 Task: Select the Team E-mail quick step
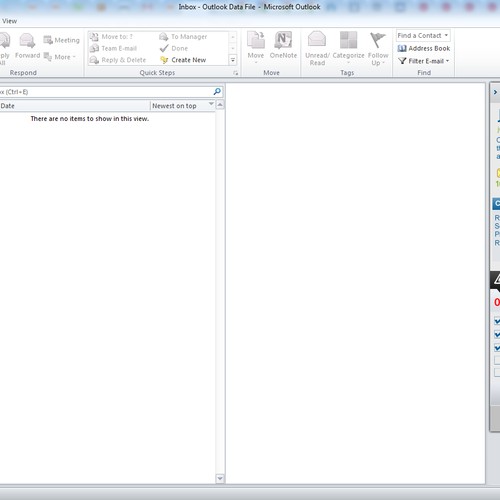(114, 48)
